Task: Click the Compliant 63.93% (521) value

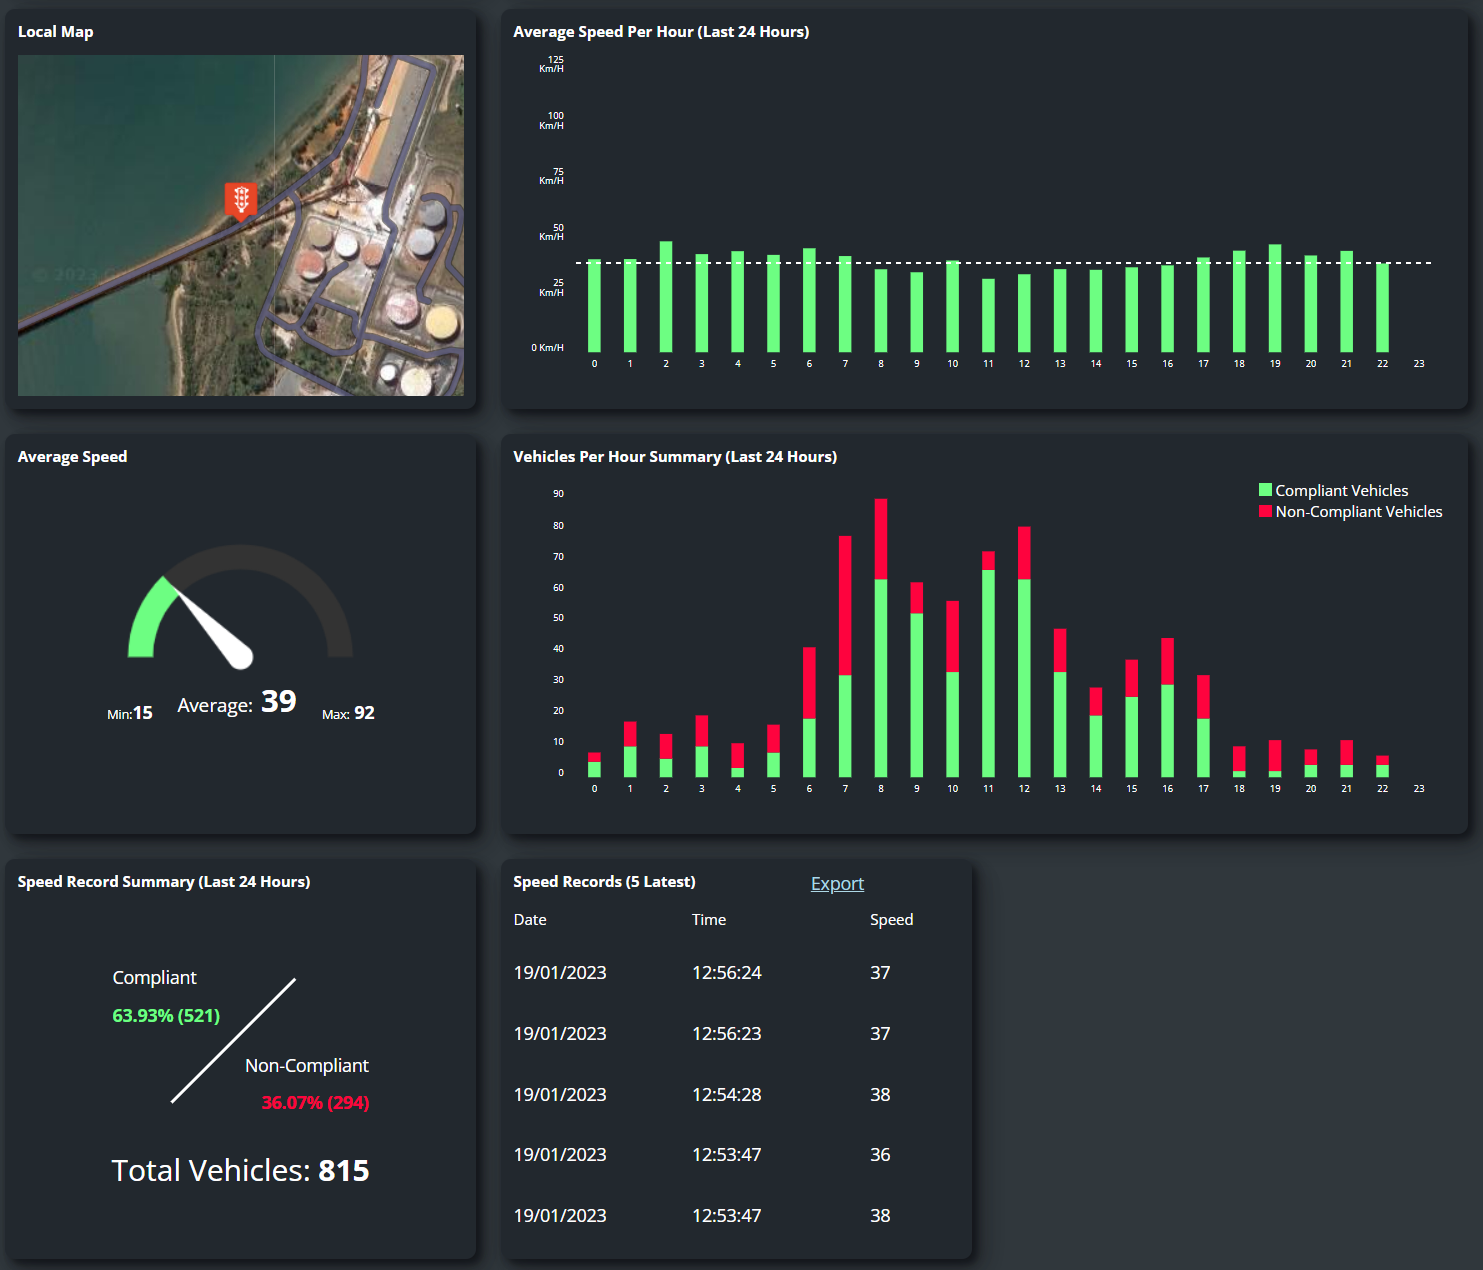Action: tap(166, 1016)
